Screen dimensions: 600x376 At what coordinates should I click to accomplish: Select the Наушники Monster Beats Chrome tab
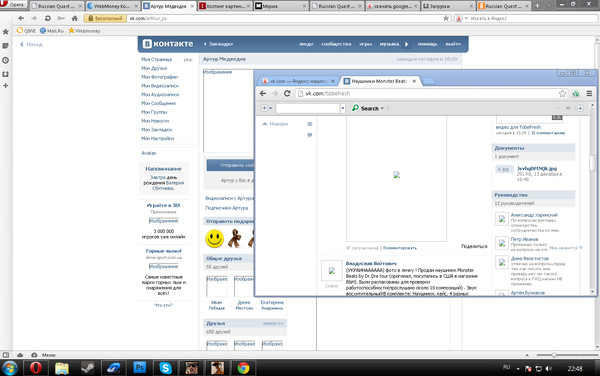point(380,81)
